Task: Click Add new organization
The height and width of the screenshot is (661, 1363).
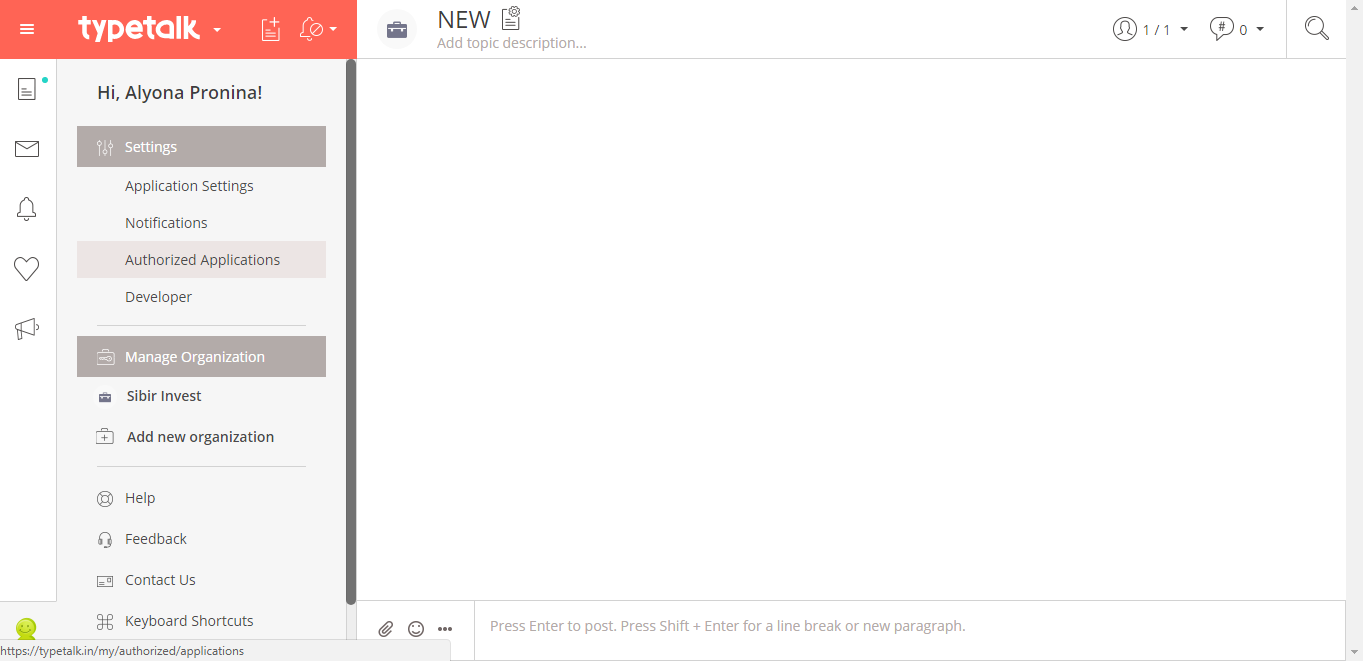Action: (201, 437)
